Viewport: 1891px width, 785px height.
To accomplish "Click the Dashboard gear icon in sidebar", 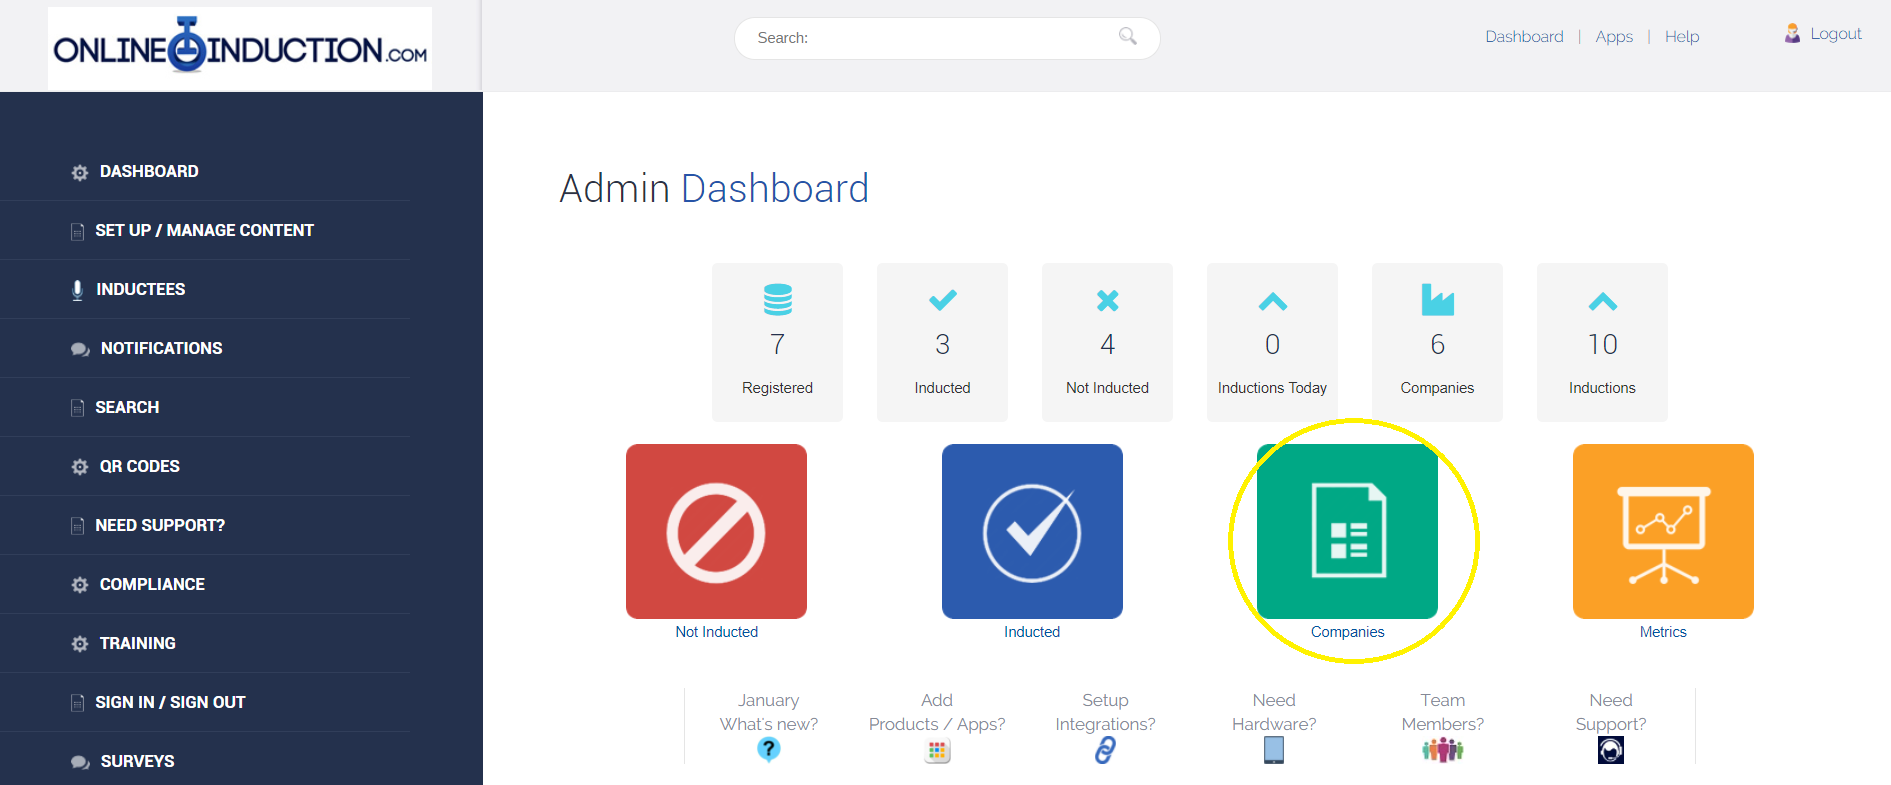I will [x=80, y=172].
